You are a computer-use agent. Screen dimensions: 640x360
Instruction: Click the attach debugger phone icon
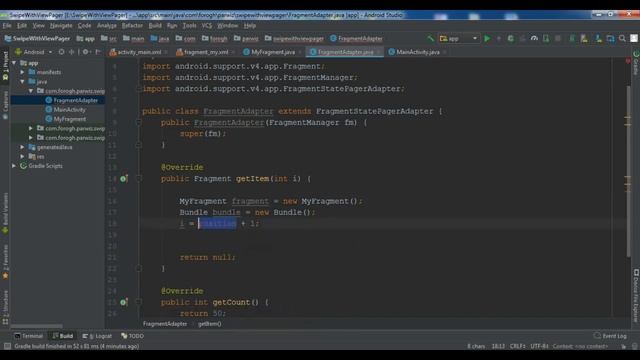pyautogui.click(x=546, y=38)
